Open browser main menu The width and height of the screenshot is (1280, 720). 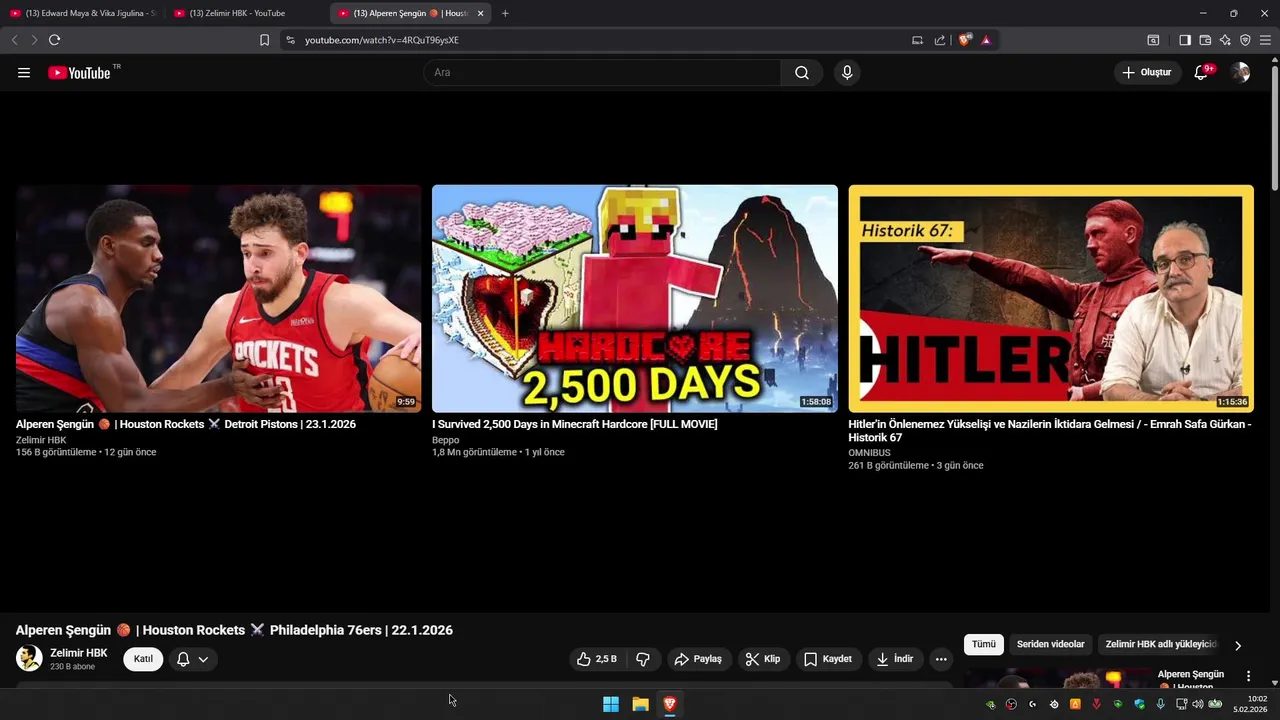pyautogui.click(x=1265, y=40)
